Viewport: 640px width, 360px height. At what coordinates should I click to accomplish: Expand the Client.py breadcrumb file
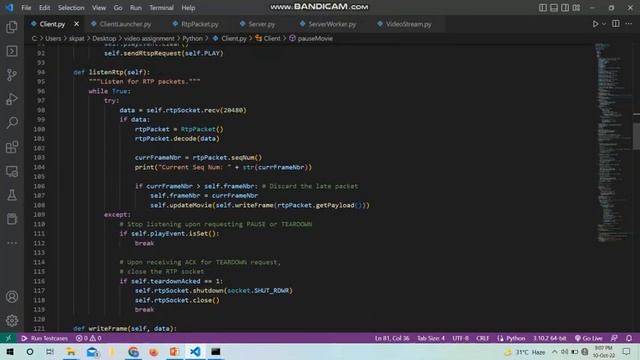(234, 38)
